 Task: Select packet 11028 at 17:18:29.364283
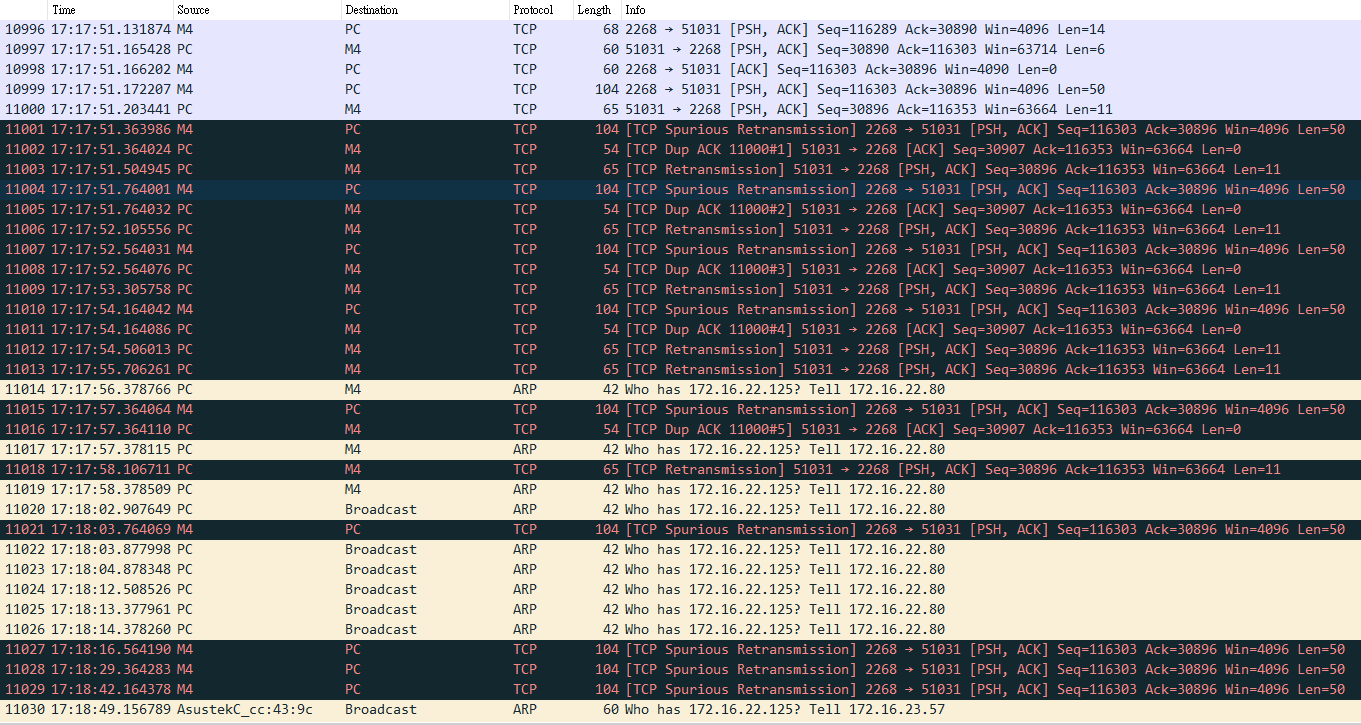tap(680, 670)
